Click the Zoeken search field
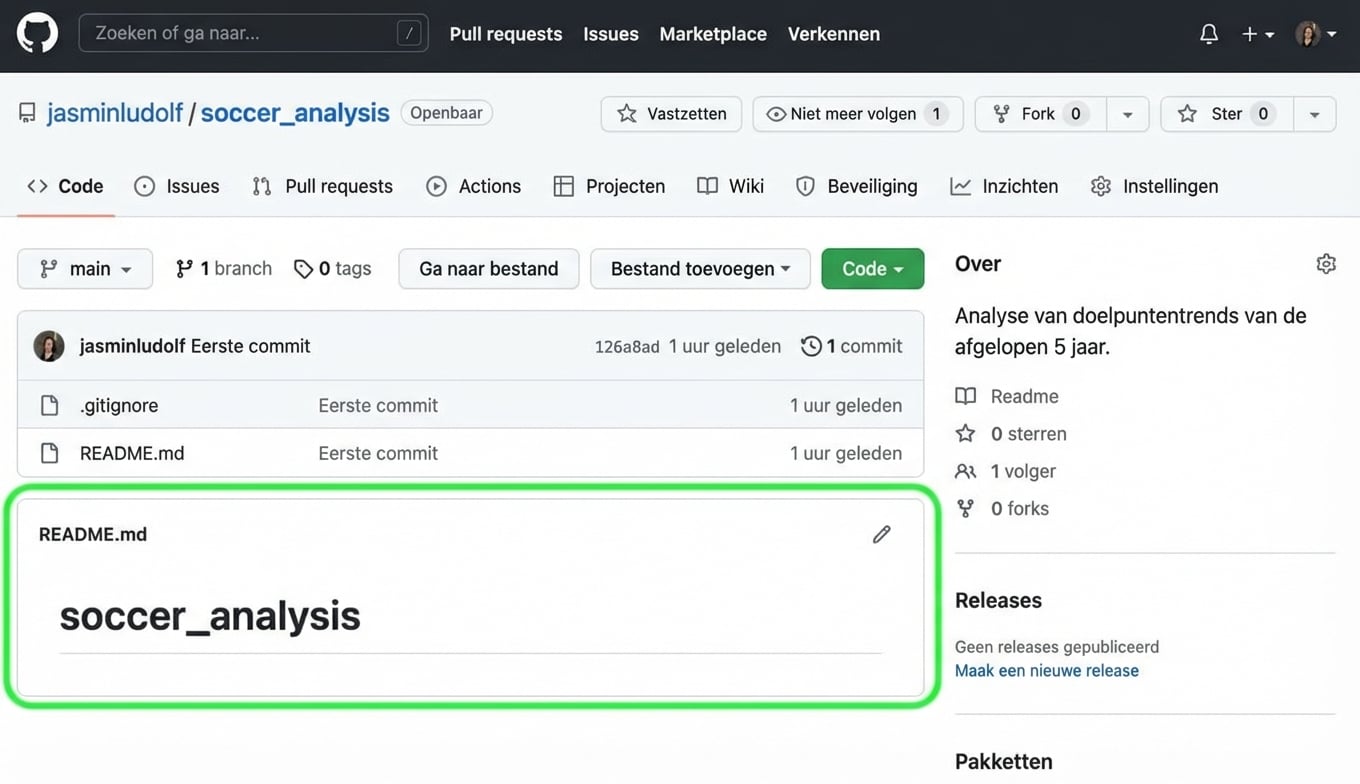This screenshot has width=1360, height=784. (x=253, y=32)
